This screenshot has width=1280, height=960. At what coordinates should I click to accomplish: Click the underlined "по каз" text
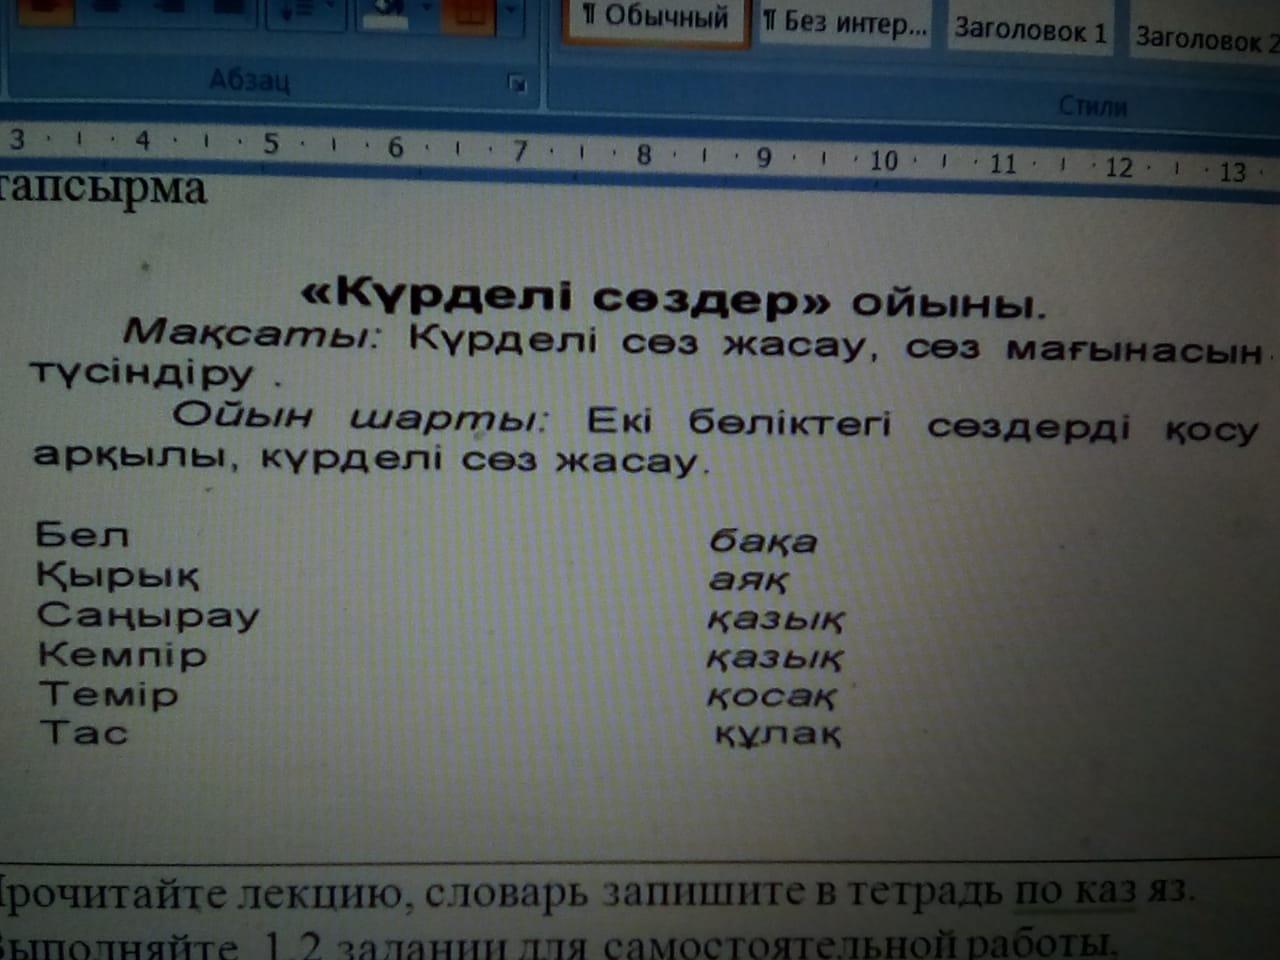click(x=1074, y=889)
